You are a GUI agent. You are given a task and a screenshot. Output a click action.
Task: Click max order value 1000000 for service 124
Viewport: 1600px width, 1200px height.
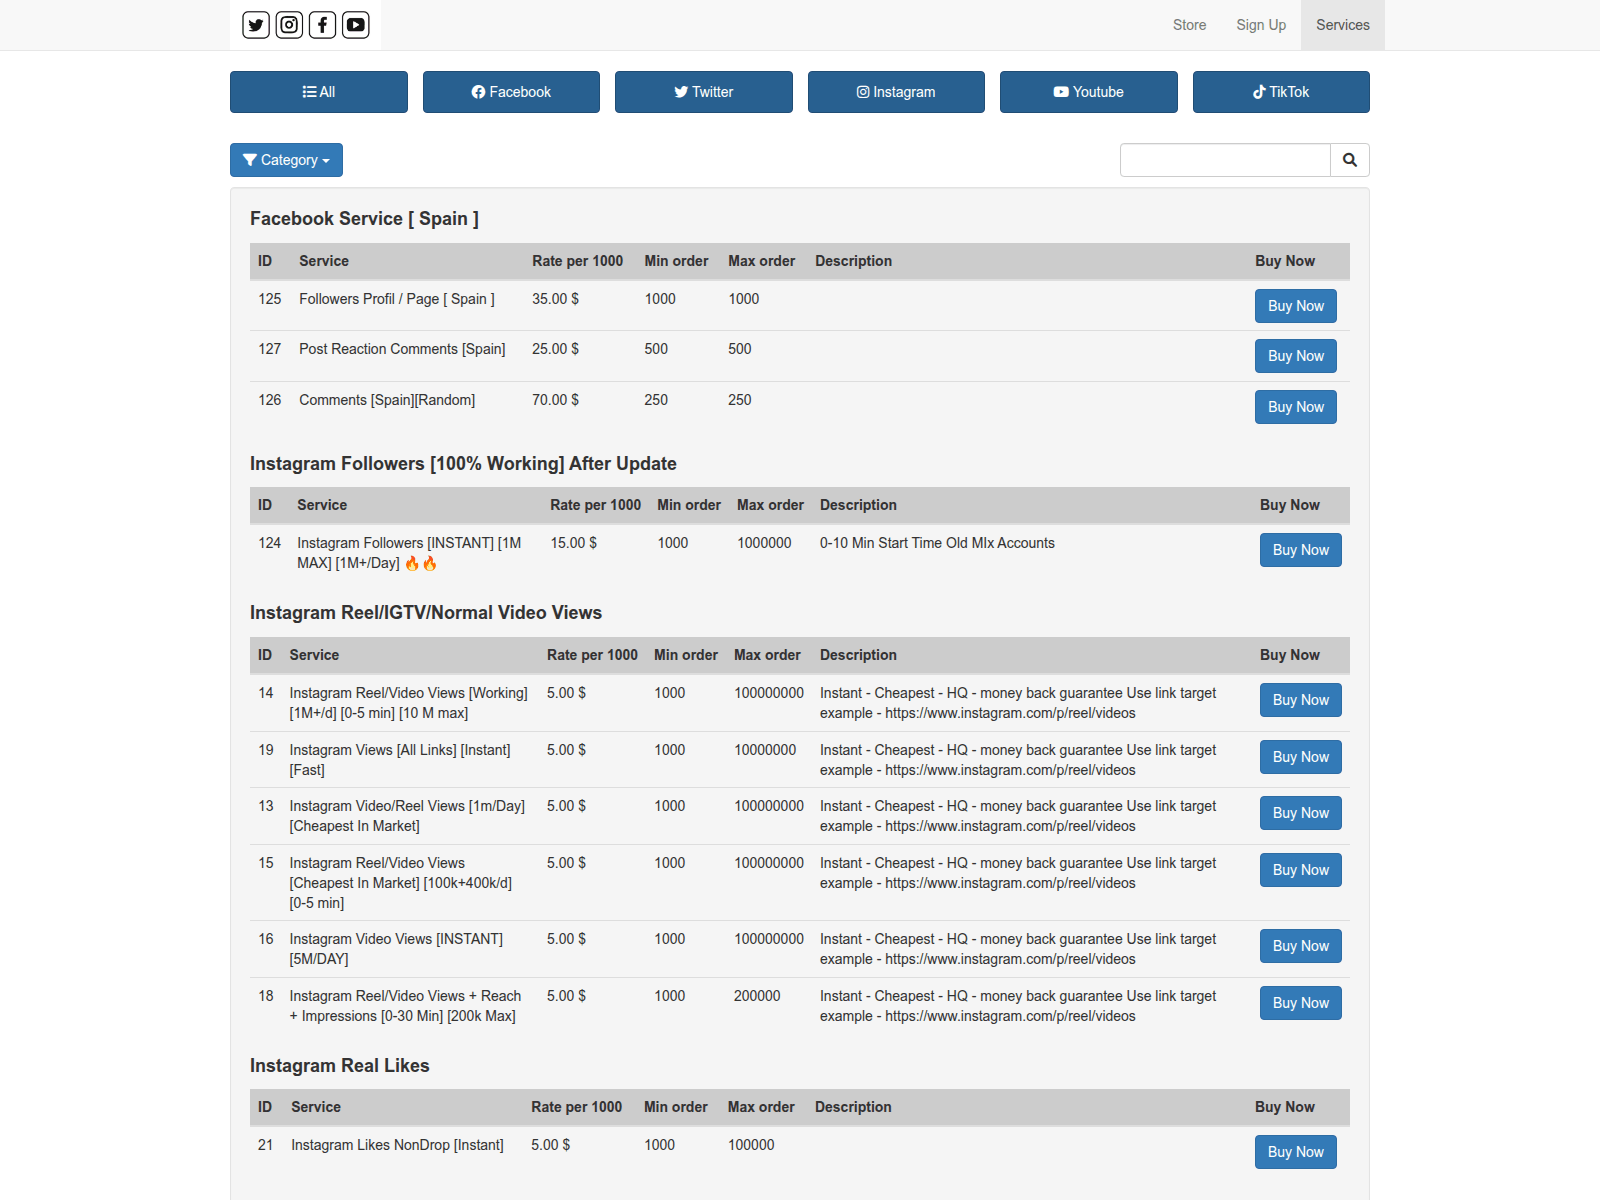764,543
